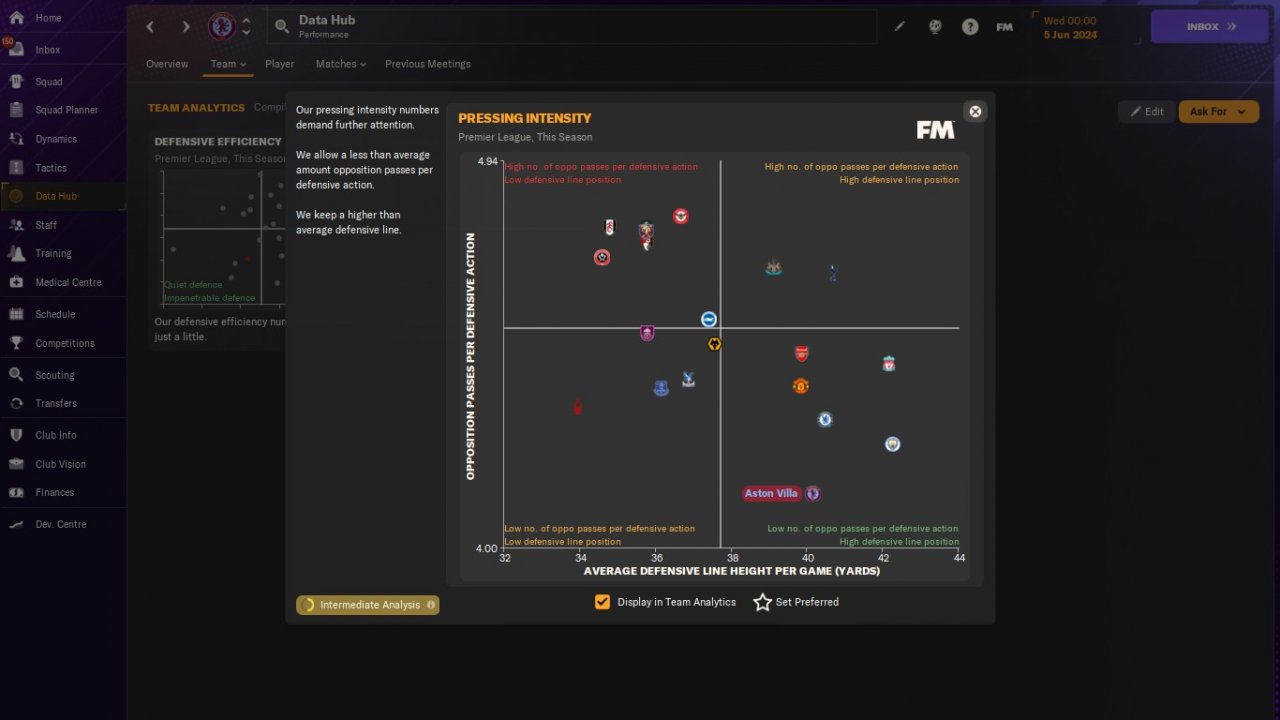The width and height of the screenshot is (1280, 720).
Task: Go back using the left arrow
Action: pyautogui.click(x=150, y=27)
